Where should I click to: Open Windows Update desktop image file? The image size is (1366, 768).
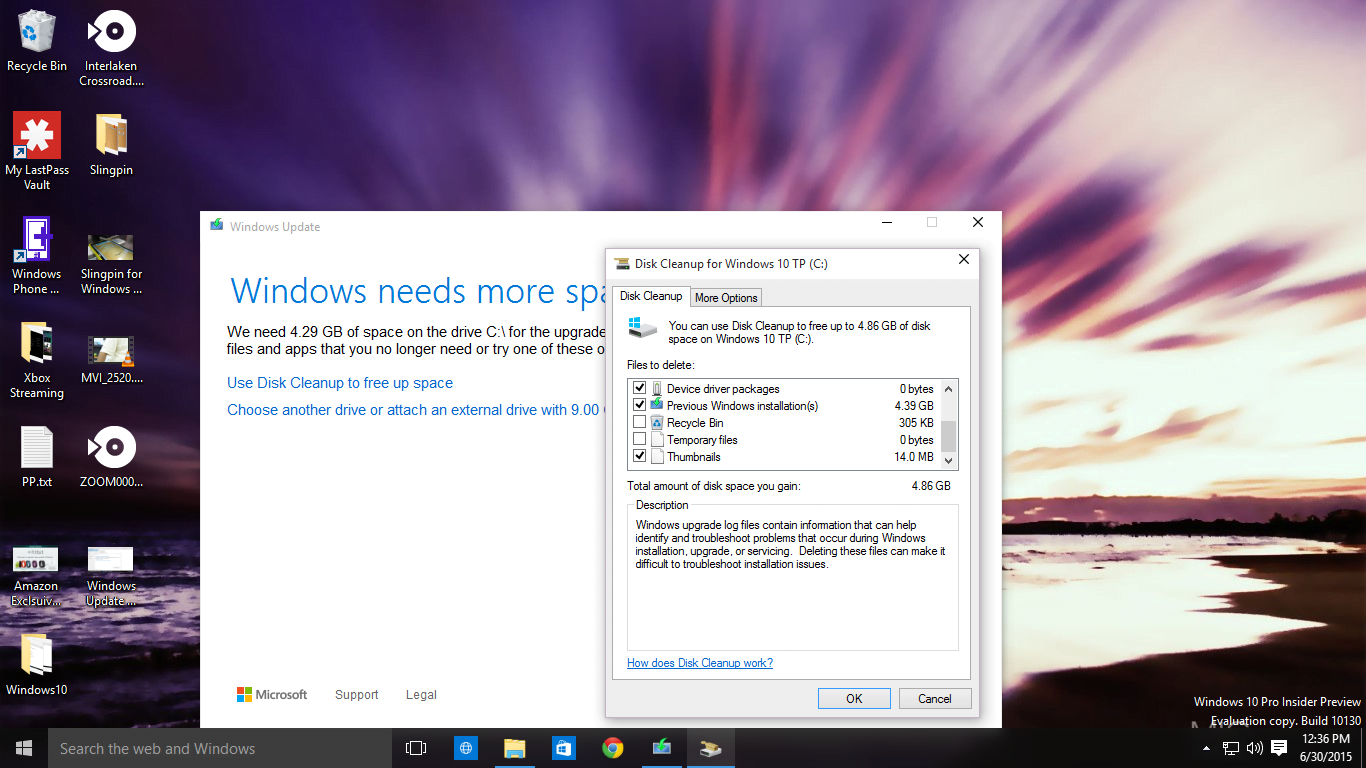pos(111,577)
